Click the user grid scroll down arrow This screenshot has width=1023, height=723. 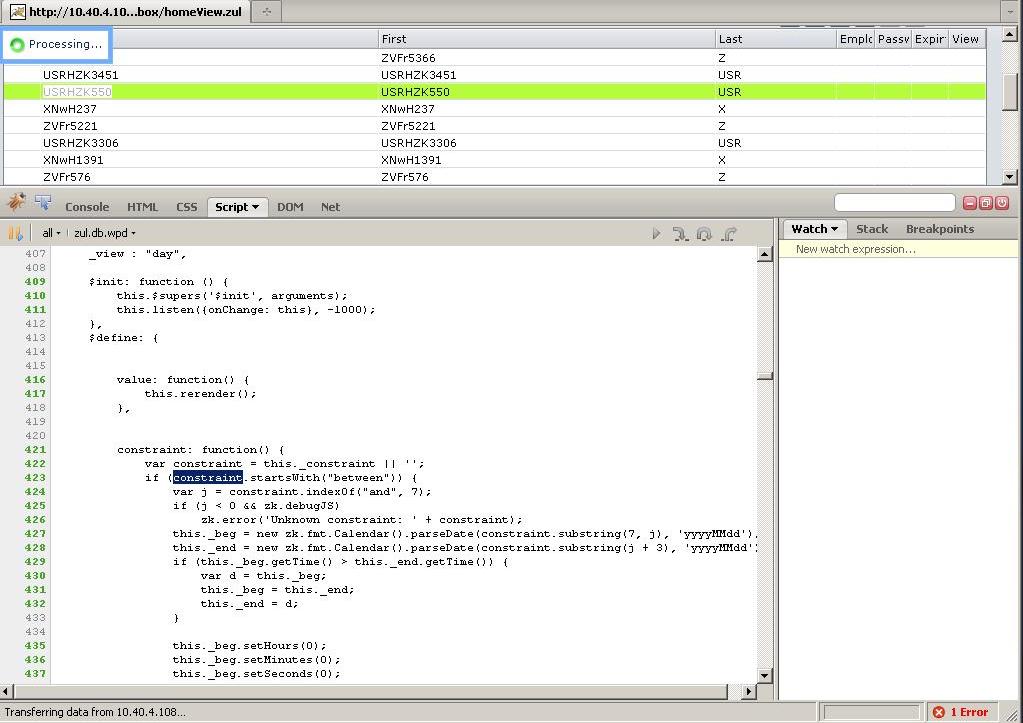tap(1010, 176)
